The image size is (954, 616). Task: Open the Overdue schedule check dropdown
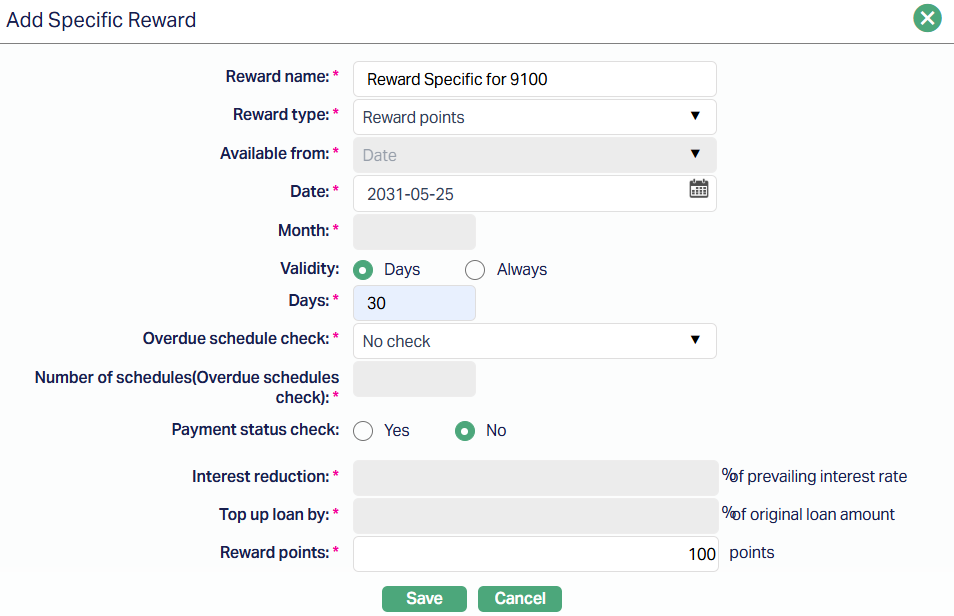click(x=534, y=341)
